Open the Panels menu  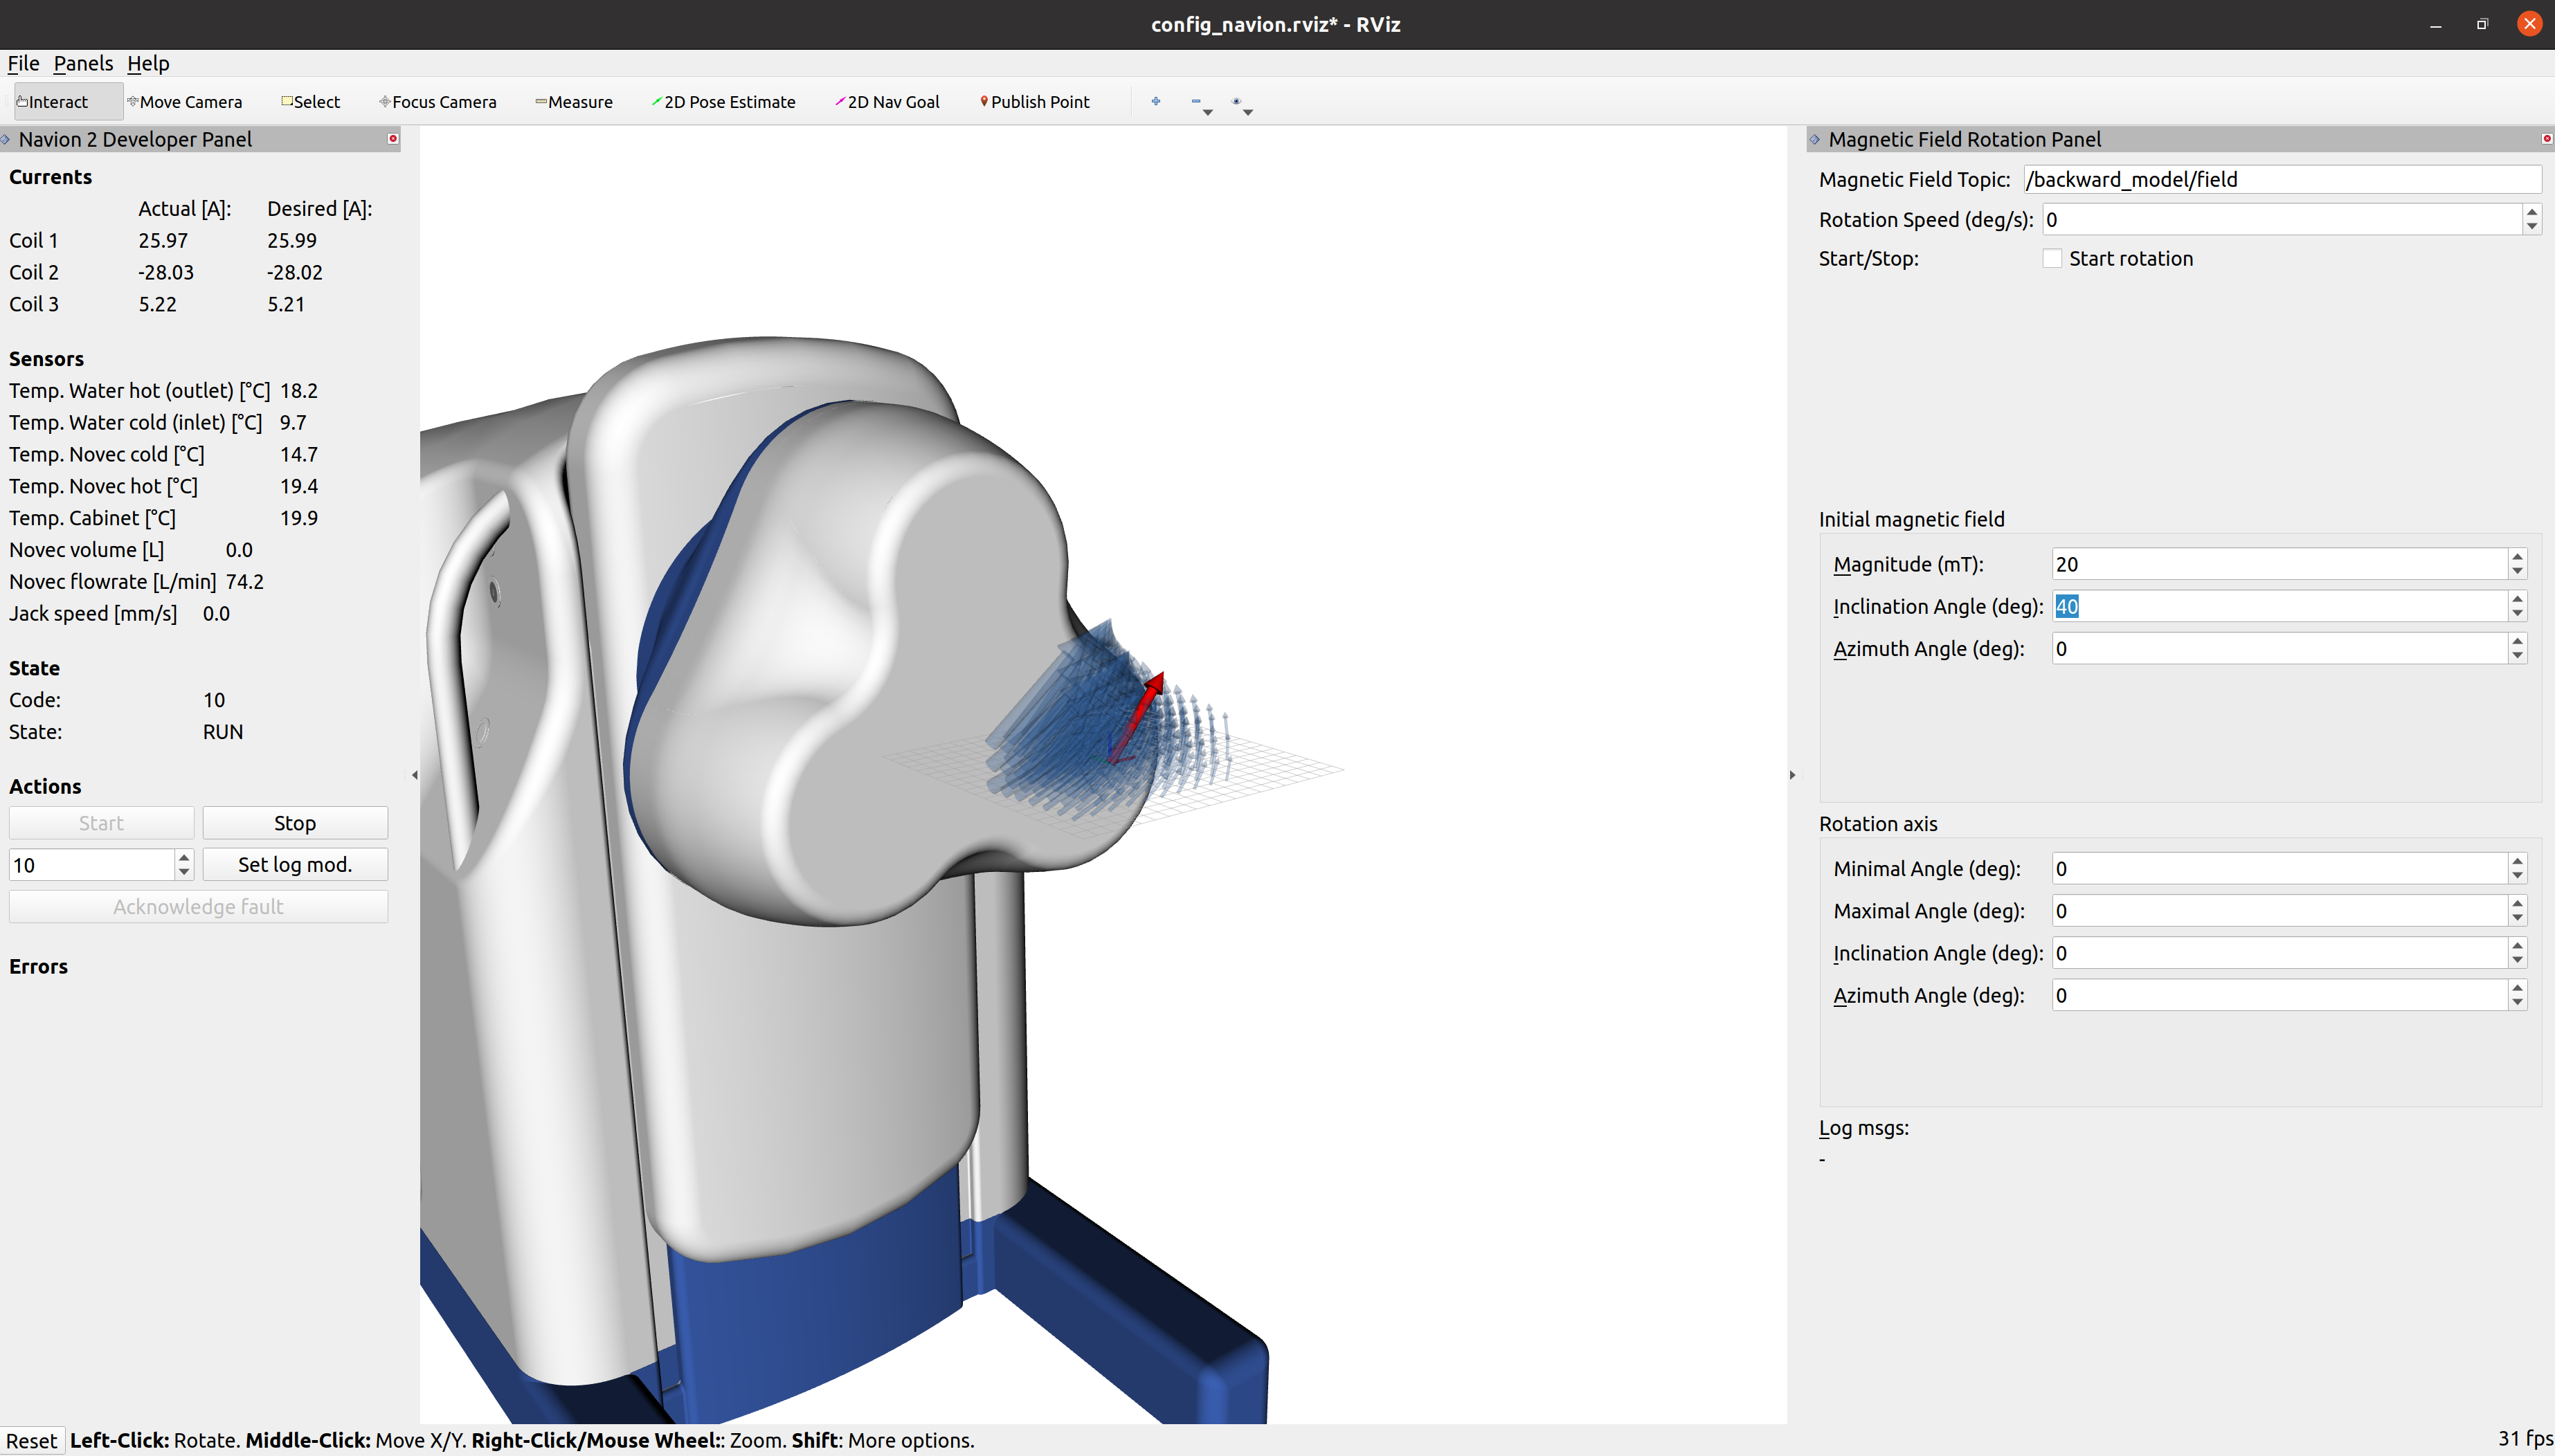coord(83,63)
